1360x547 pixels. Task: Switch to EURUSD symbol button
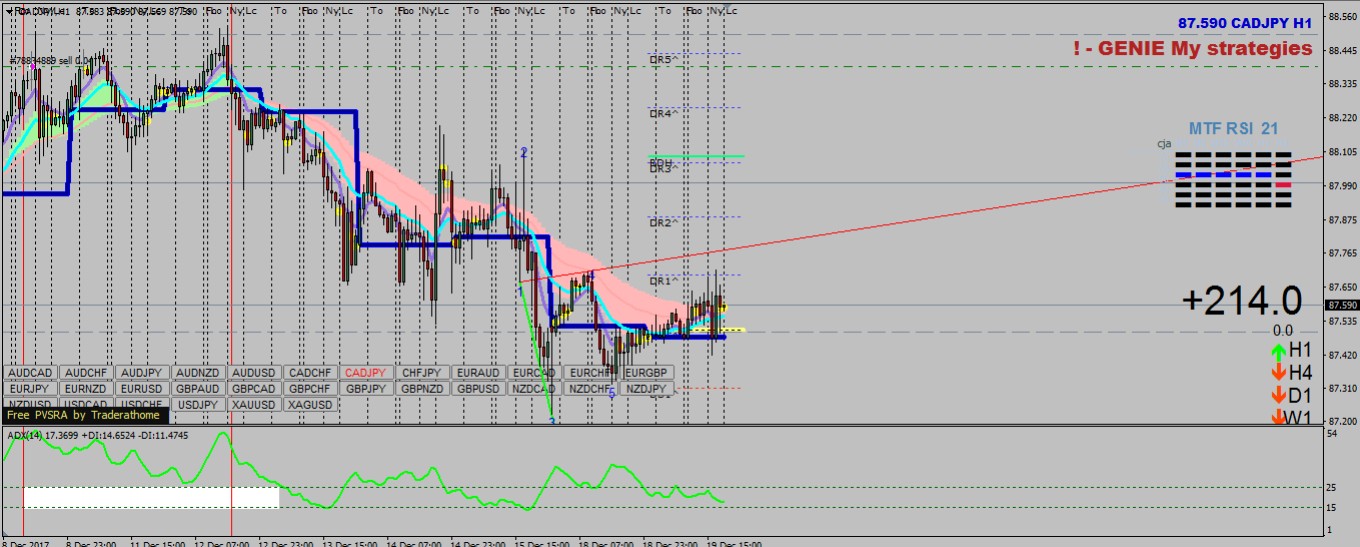142,388
